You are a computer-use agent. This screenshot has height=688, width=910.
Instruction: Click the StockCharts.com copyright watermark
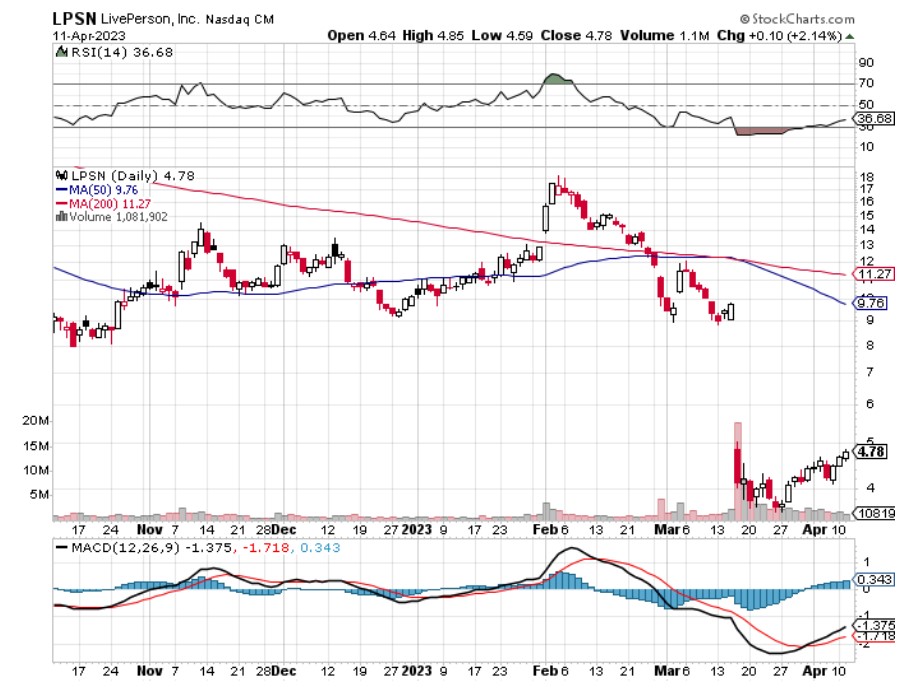coord(799,19)
